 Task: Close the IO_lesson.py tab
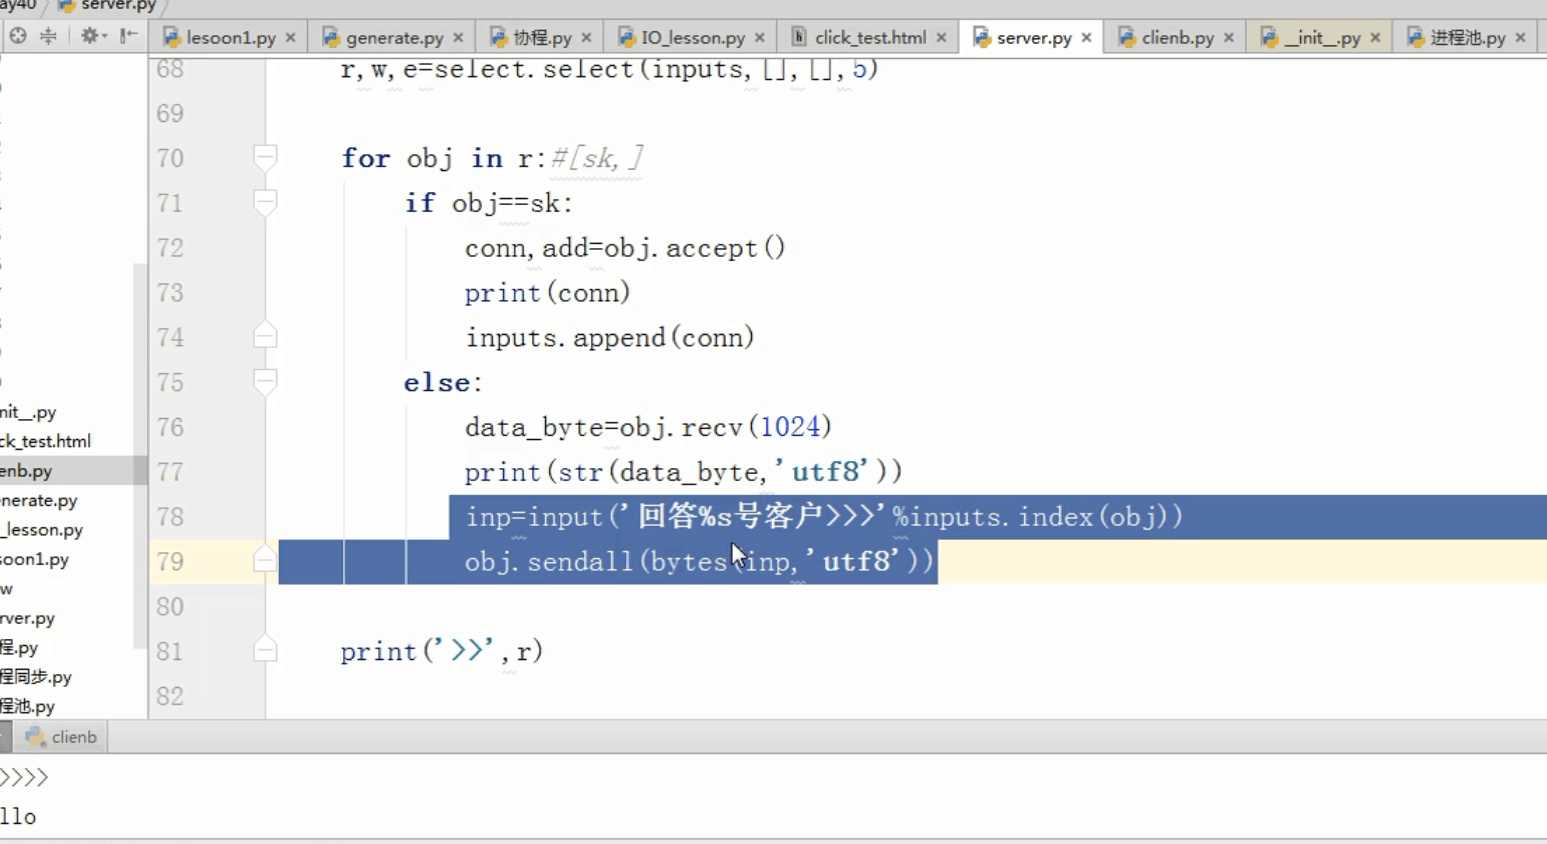coord(759,37)
